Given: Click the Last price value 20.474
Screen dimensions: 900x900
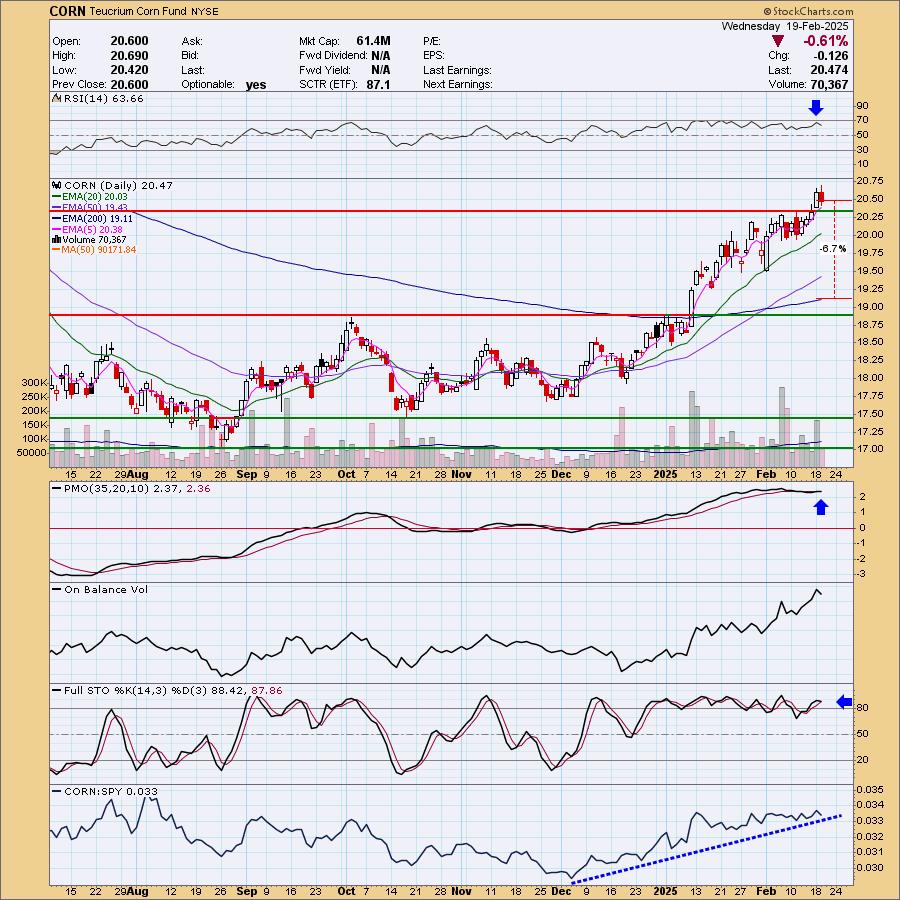Looking at the screenshot, I should pos(829,70).
